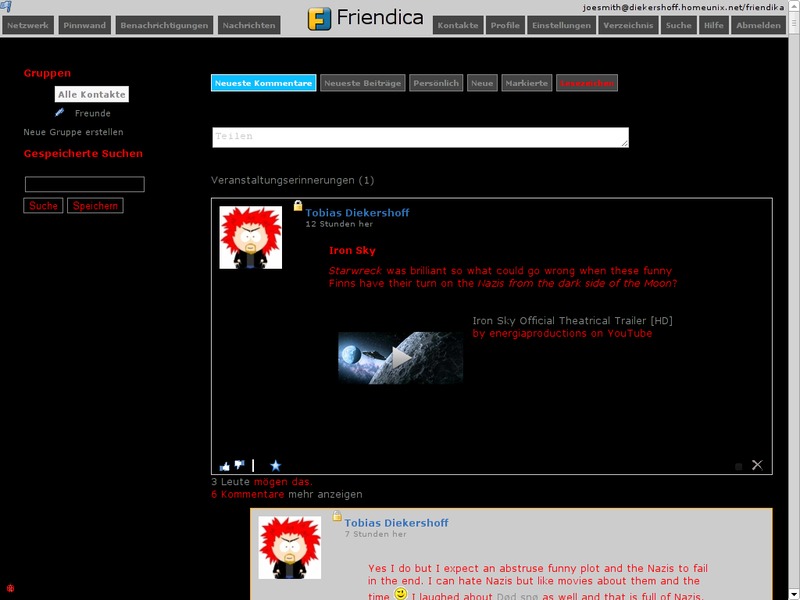Click the joesmith account address at top
Viewport: 800px width, 600px height.
tap(683, 7)
